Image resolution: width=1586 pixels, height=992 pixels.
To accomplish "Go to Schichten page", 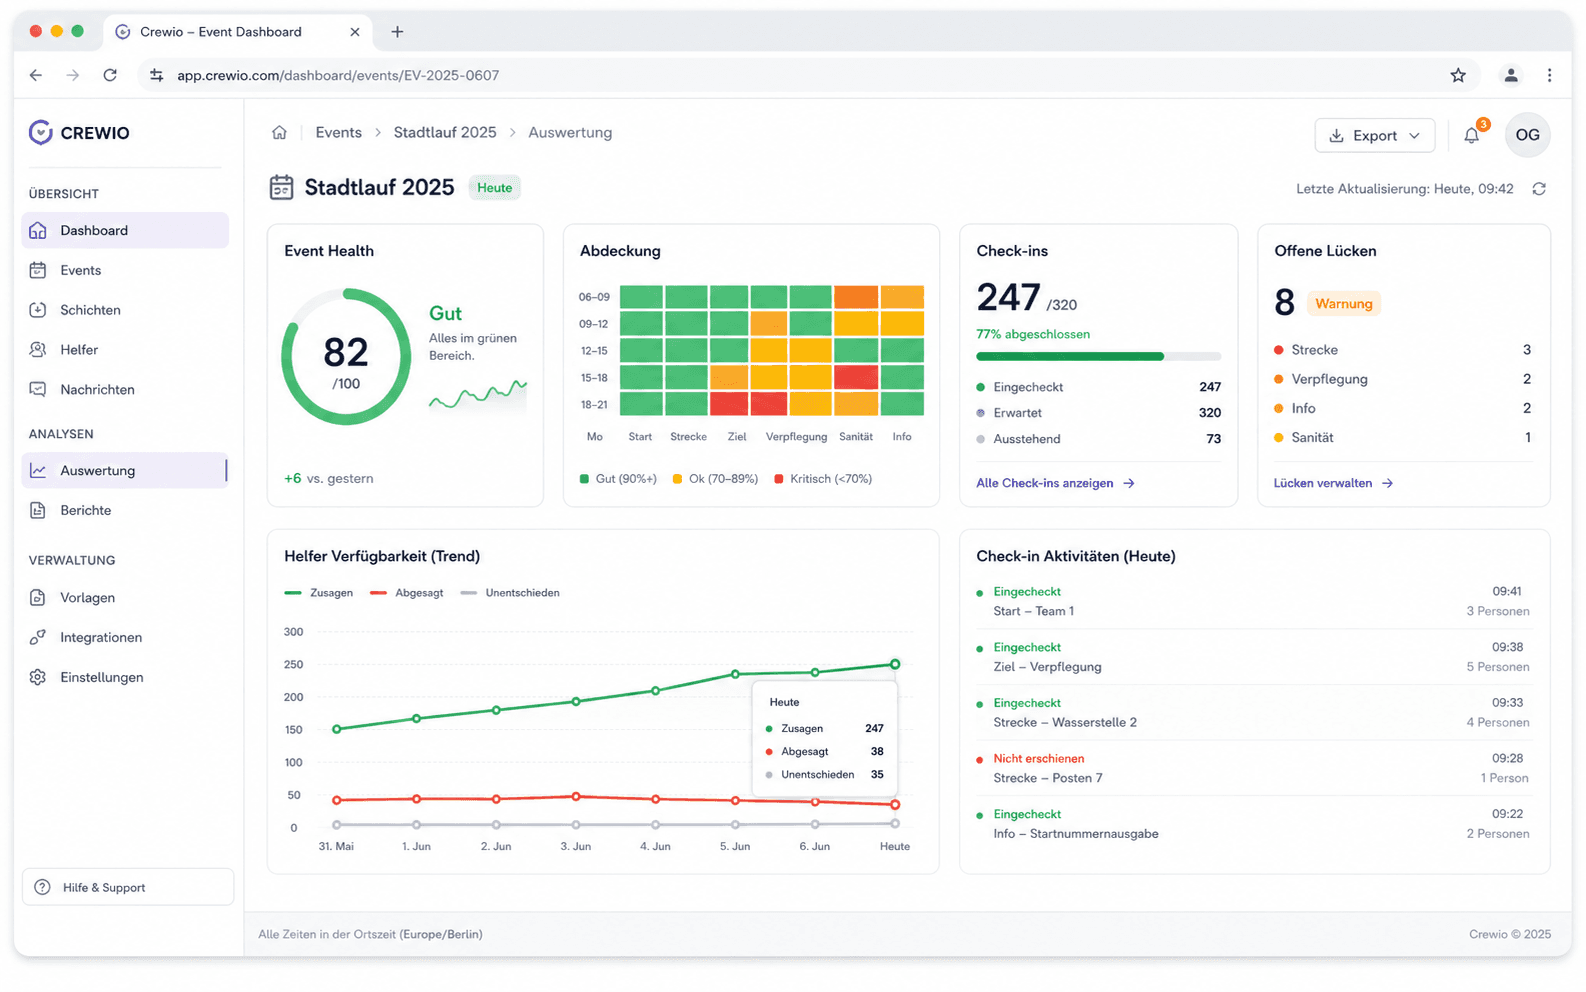I will pos(125,310).
